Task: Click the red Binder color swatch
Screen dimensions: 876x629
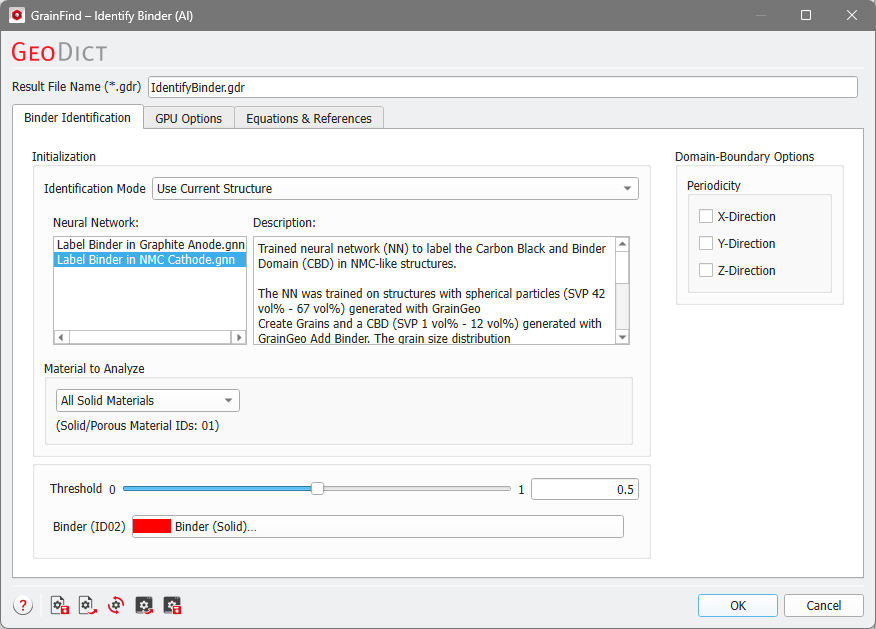Action: pos(152,526)
